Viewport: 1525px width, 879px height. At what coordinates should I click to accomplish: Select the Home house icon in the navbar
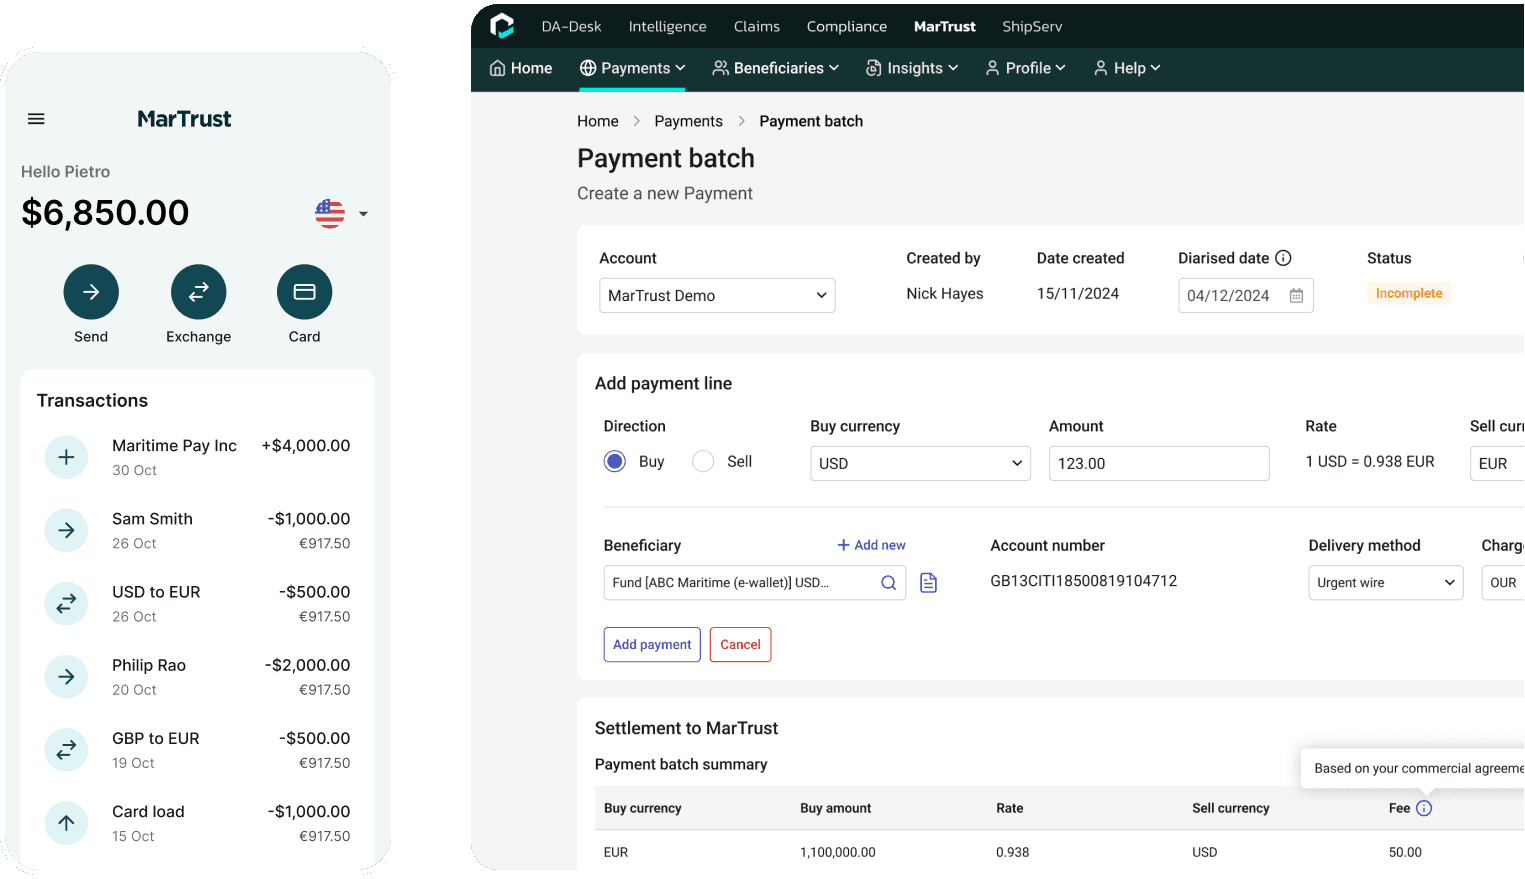pyautogui.click(x=497, y=67)
